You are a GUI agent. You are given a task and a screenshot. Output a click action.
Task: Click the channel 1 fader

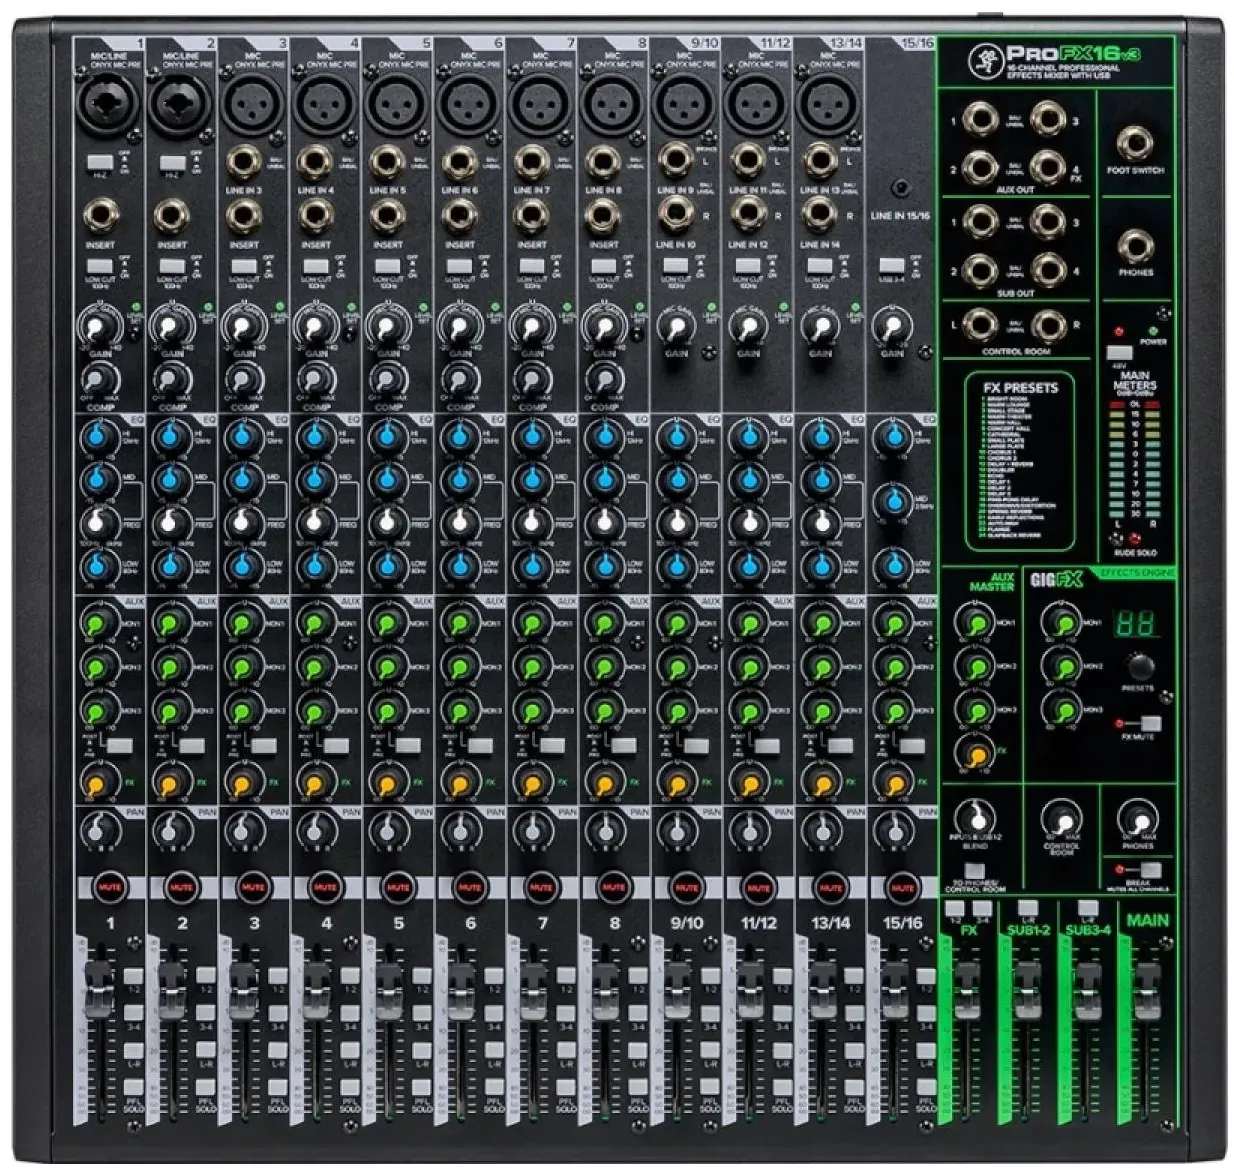click(x=100, y=990)
